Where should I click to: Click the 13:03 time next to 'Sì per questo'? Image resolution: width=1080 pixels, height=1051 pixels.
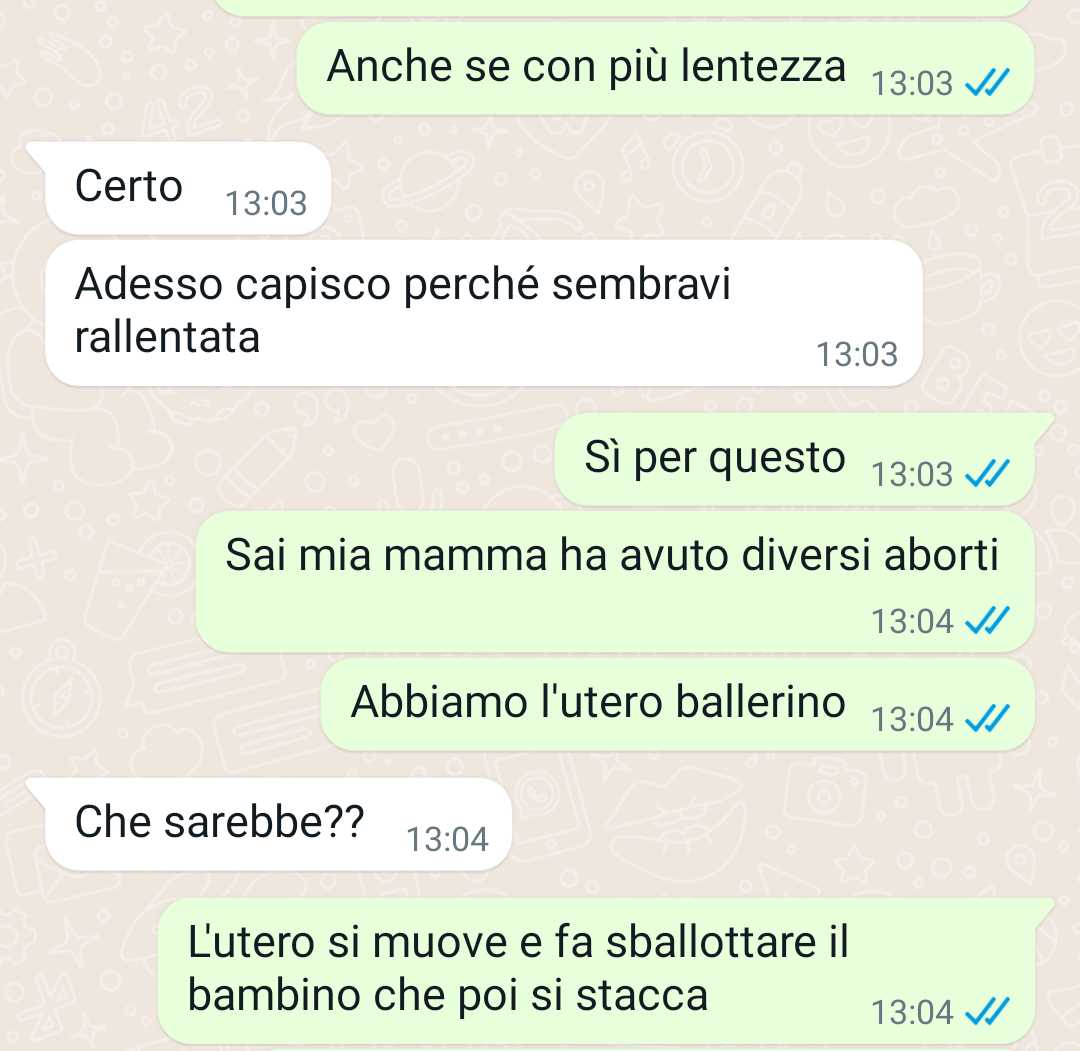coord(912,475)
